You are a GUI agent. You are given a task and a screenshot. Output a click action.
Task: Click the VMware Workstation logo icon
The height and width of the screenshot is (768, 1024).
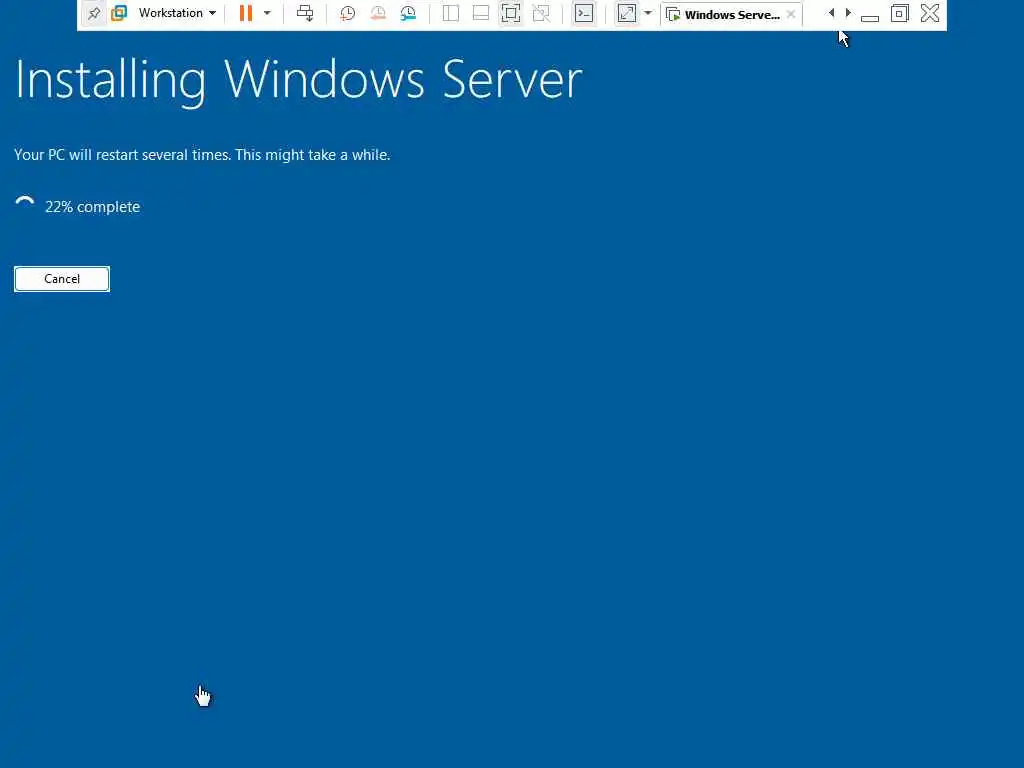(x=119, y=13)
